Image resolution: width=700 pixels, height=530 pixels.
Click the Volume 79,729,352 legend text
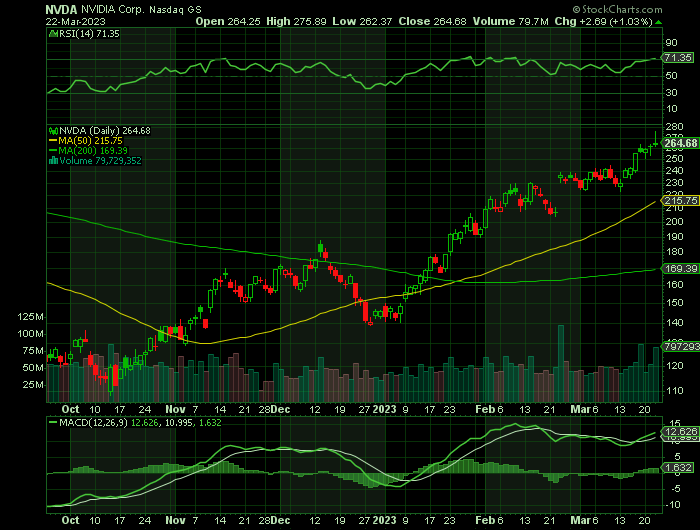click(100, 161)
